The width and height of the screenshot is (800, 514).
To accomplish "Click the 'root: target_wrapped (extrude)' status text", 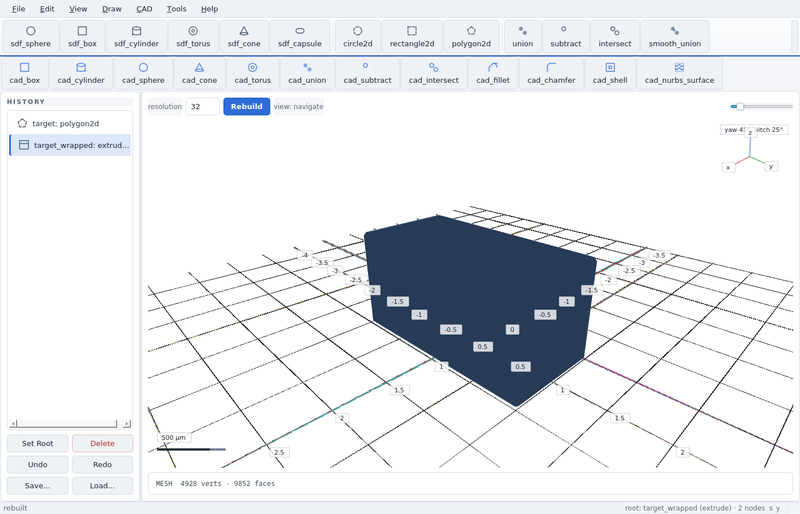I will click(x=678, y=508).
